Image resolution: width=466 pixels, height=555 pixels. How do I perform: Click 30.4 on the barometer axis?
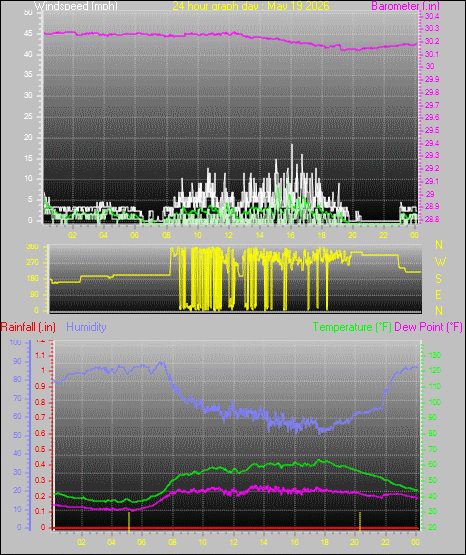[x=432, y=16]
